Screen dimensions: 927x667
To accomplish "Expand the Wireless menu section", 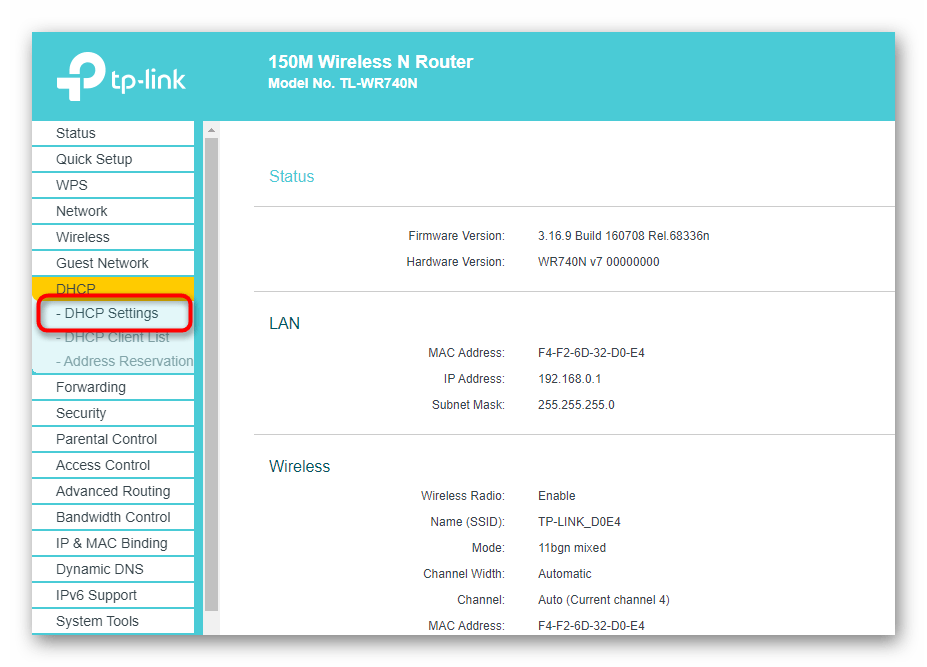I will tap(83, 237).
